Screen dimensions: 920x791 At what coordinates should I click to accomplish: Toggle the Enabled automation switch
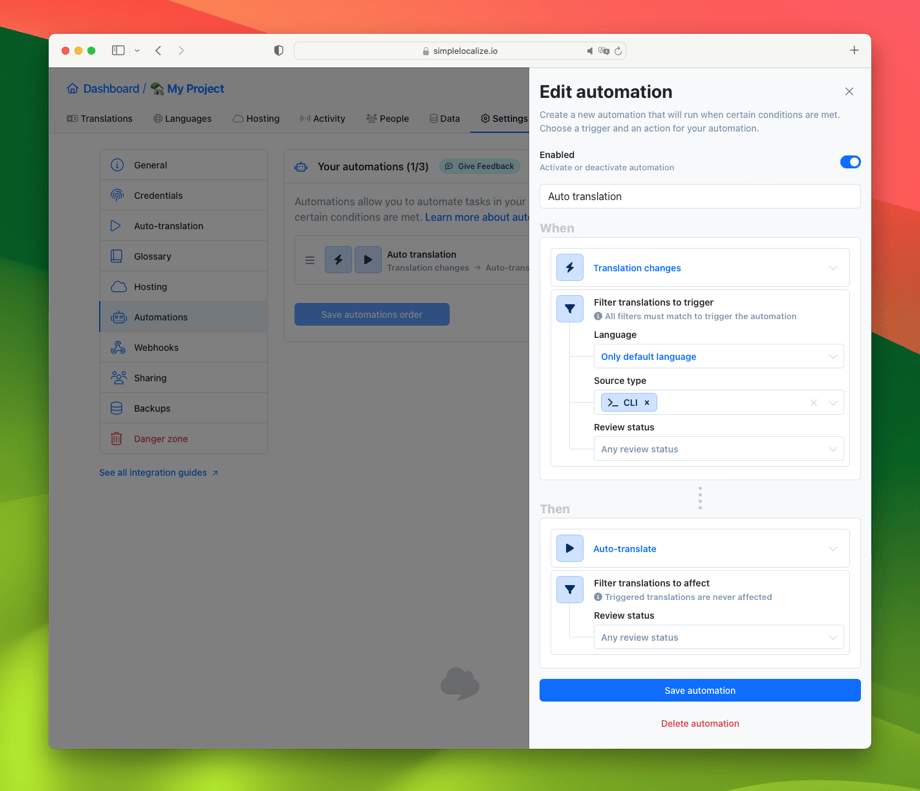850,161
